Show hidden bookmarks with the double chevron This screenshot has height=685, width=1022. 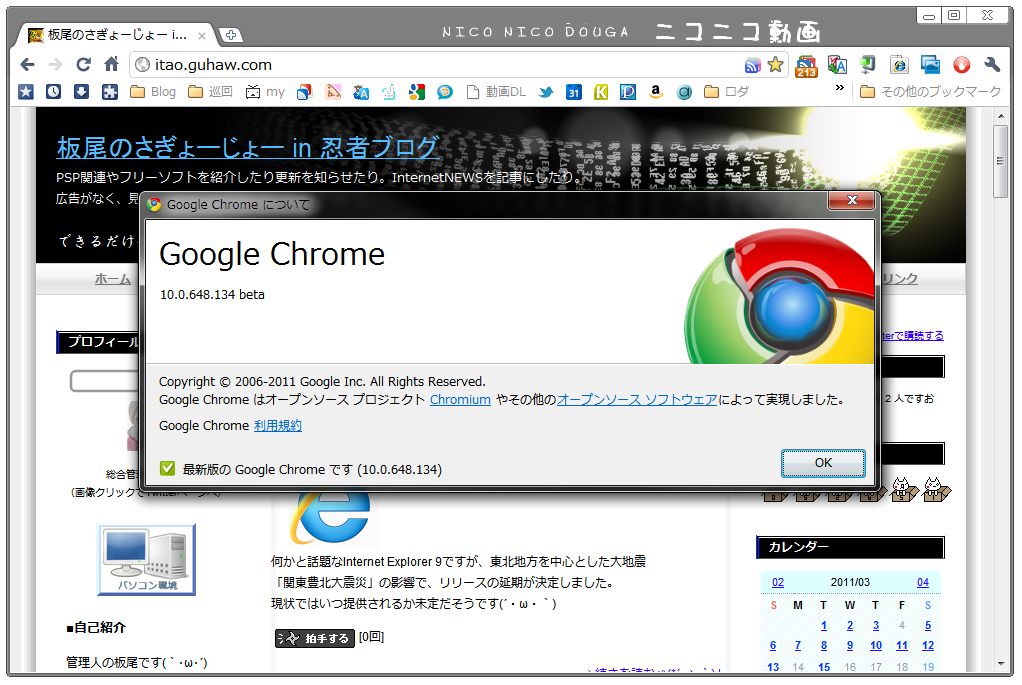(x=840, y=88)
